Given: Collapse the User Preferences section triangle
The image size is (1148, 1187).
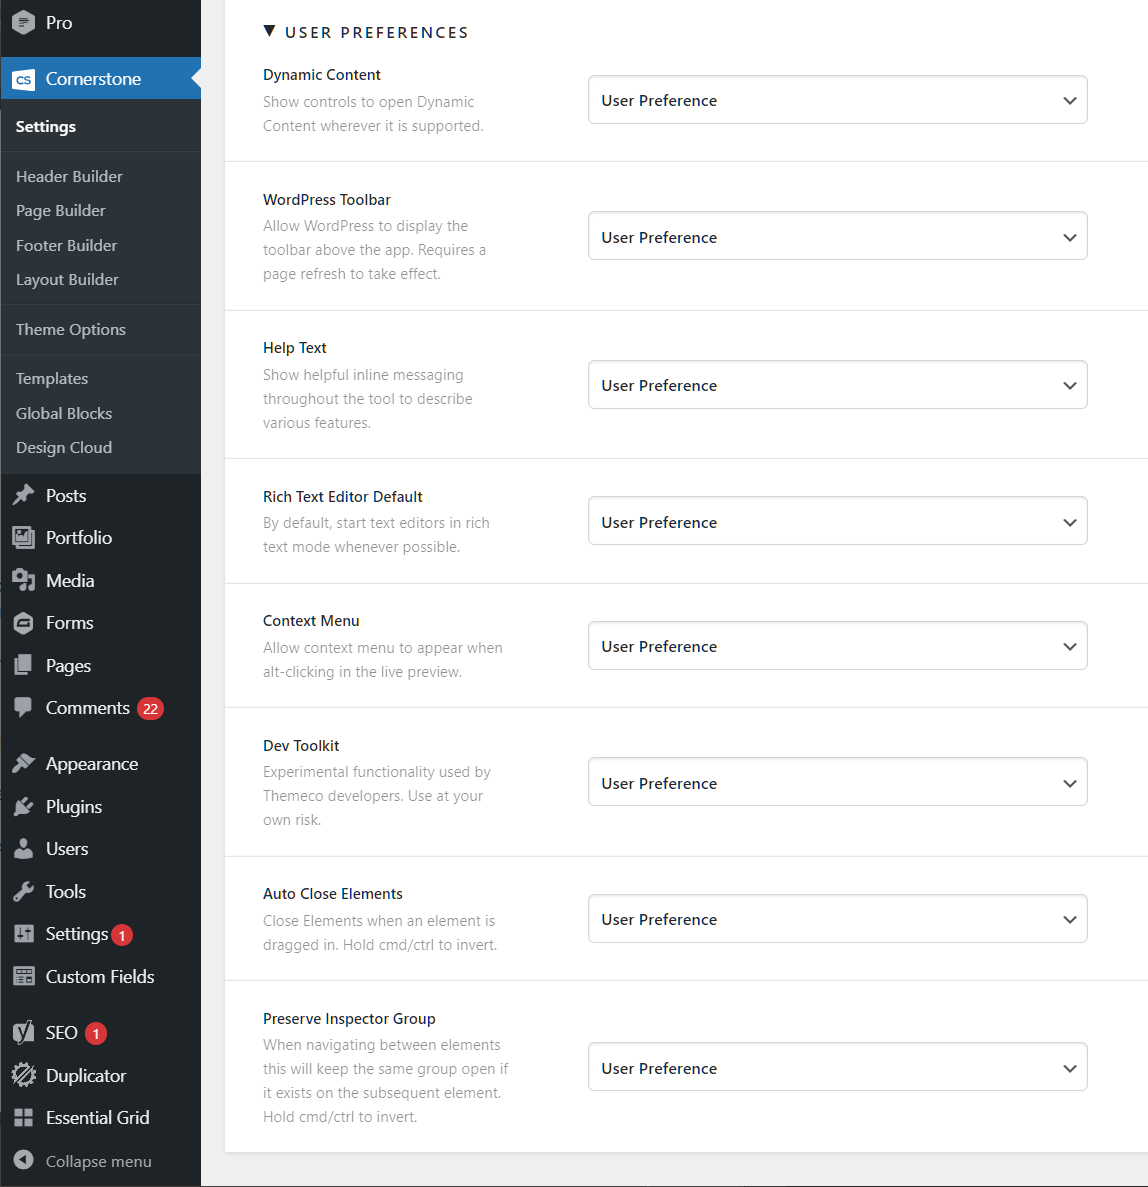Looking at the screenshot, I should point(269,32).
